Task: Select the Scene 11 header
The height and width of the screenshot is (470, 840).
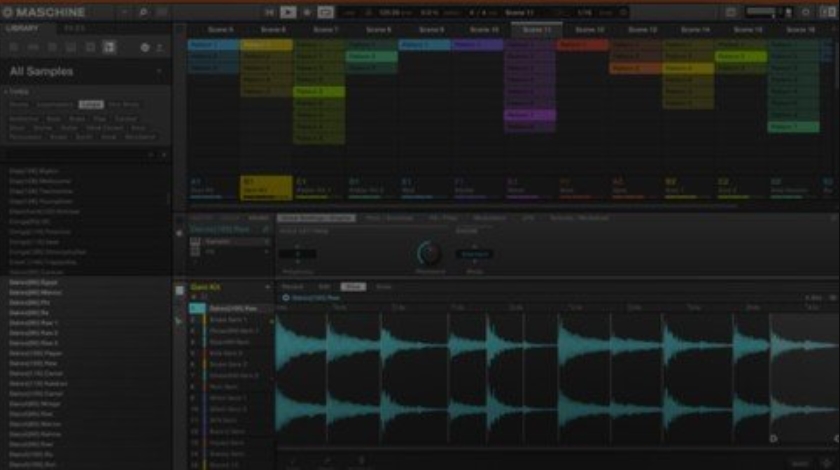Action: [x=537, y=30]
